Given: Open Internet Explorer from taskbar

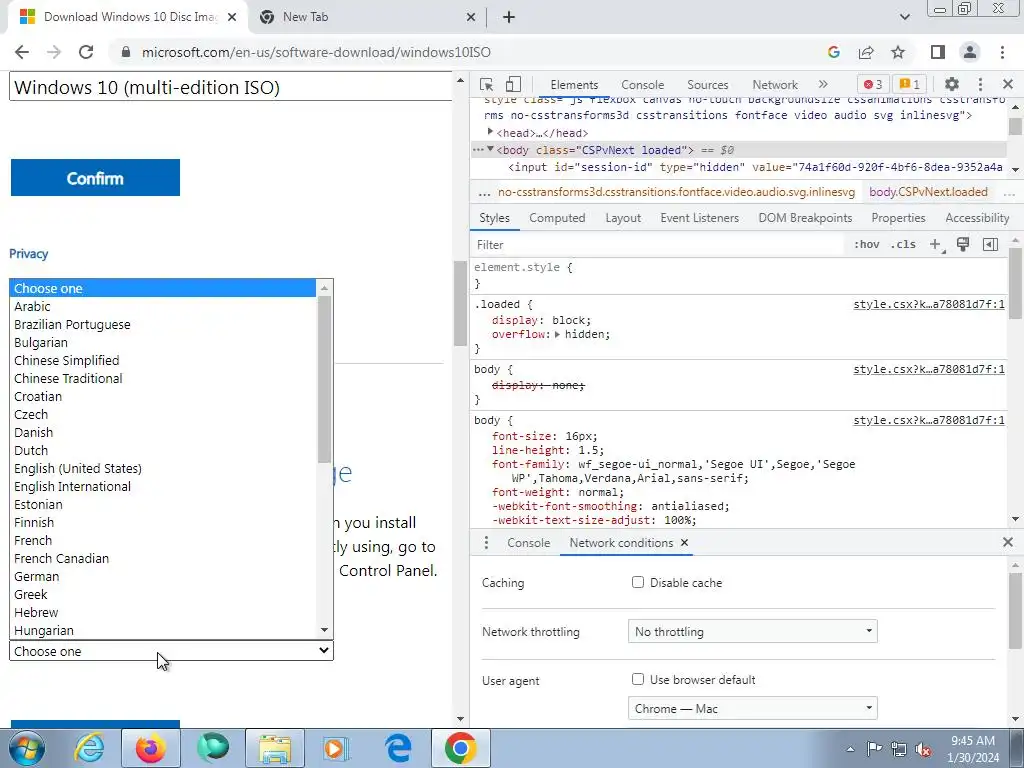Looking at the screenshot, I should click(x=89, y=748).
